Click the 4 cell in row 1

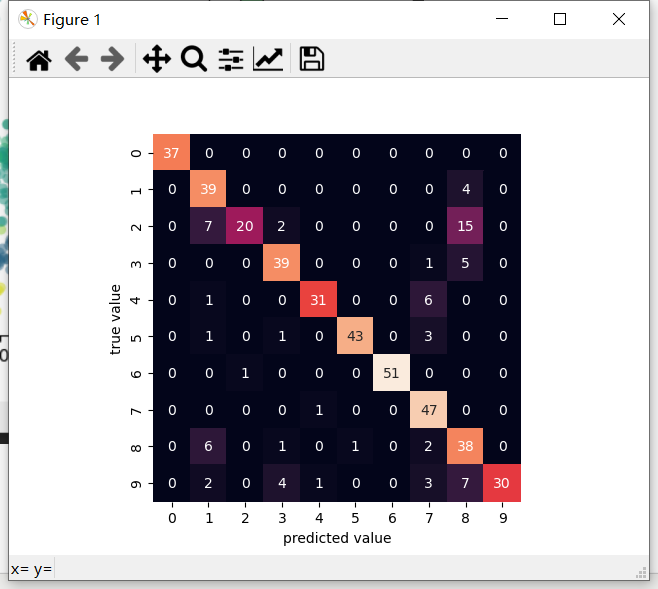(x=465, y=189)
